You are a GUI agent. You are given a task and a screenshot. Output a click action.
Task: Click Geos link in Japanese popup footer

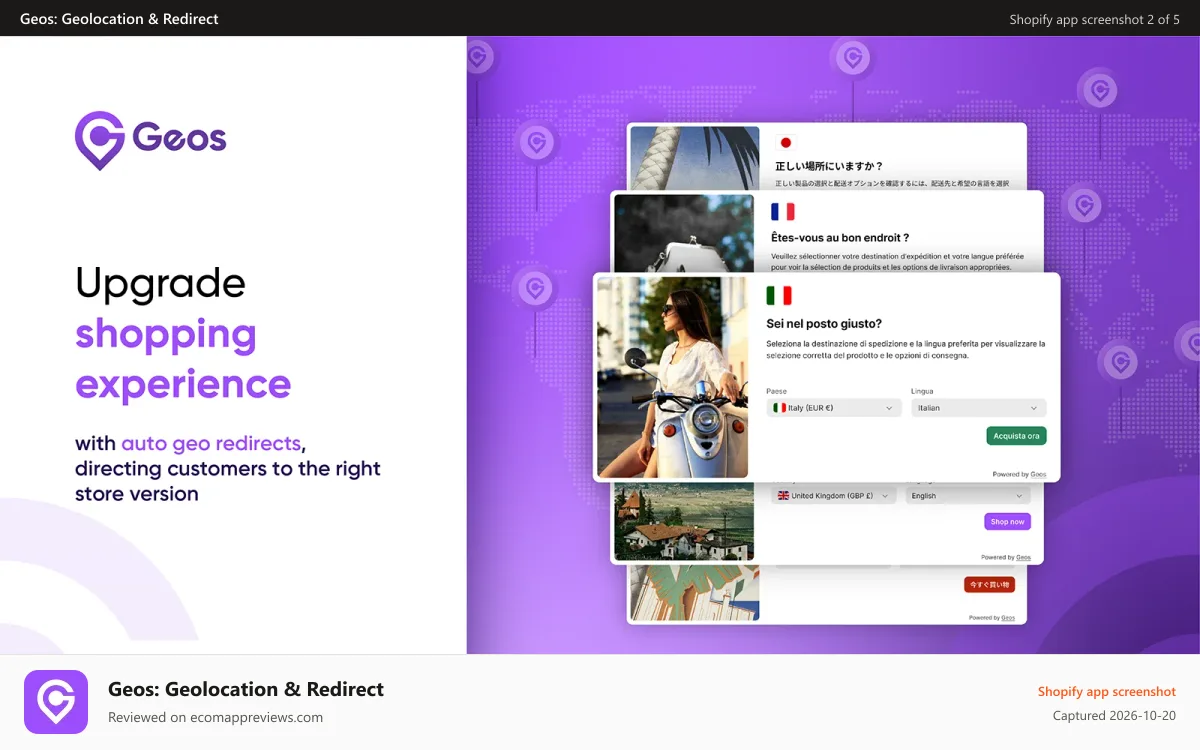(1008, 618)
